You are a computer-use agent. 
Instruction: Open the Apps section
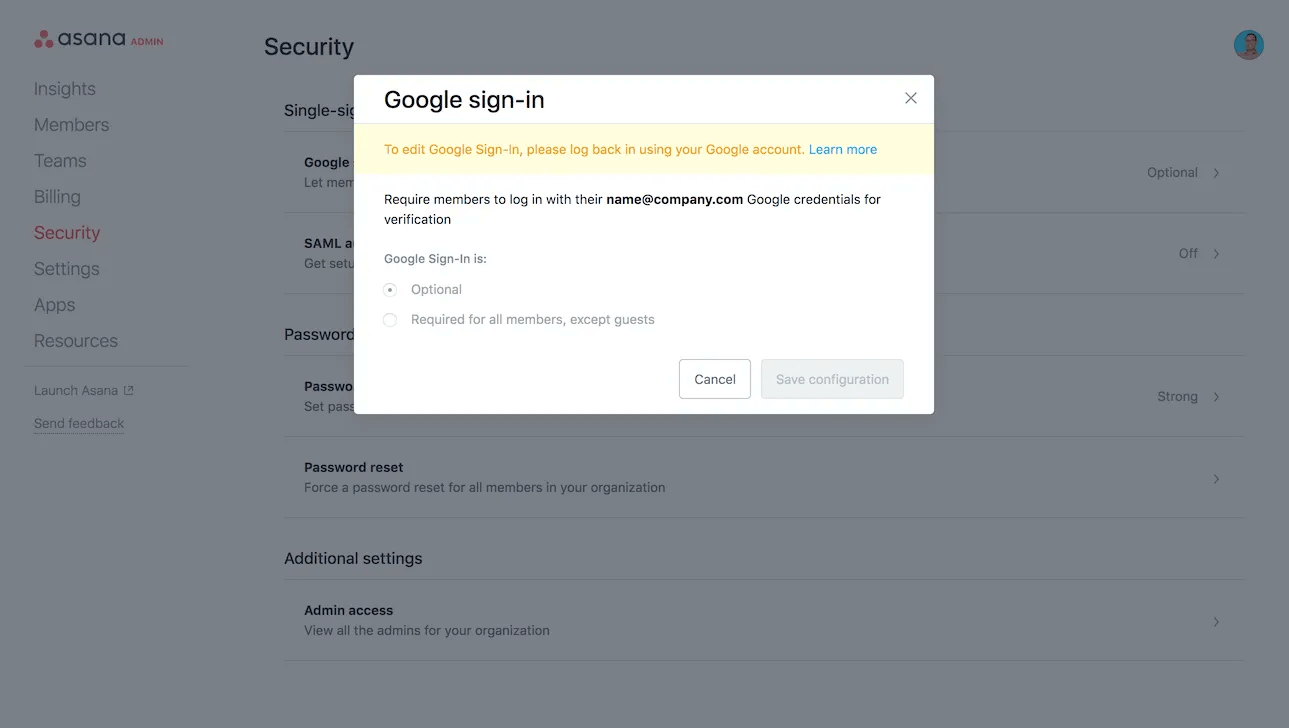tap(54, 304)
